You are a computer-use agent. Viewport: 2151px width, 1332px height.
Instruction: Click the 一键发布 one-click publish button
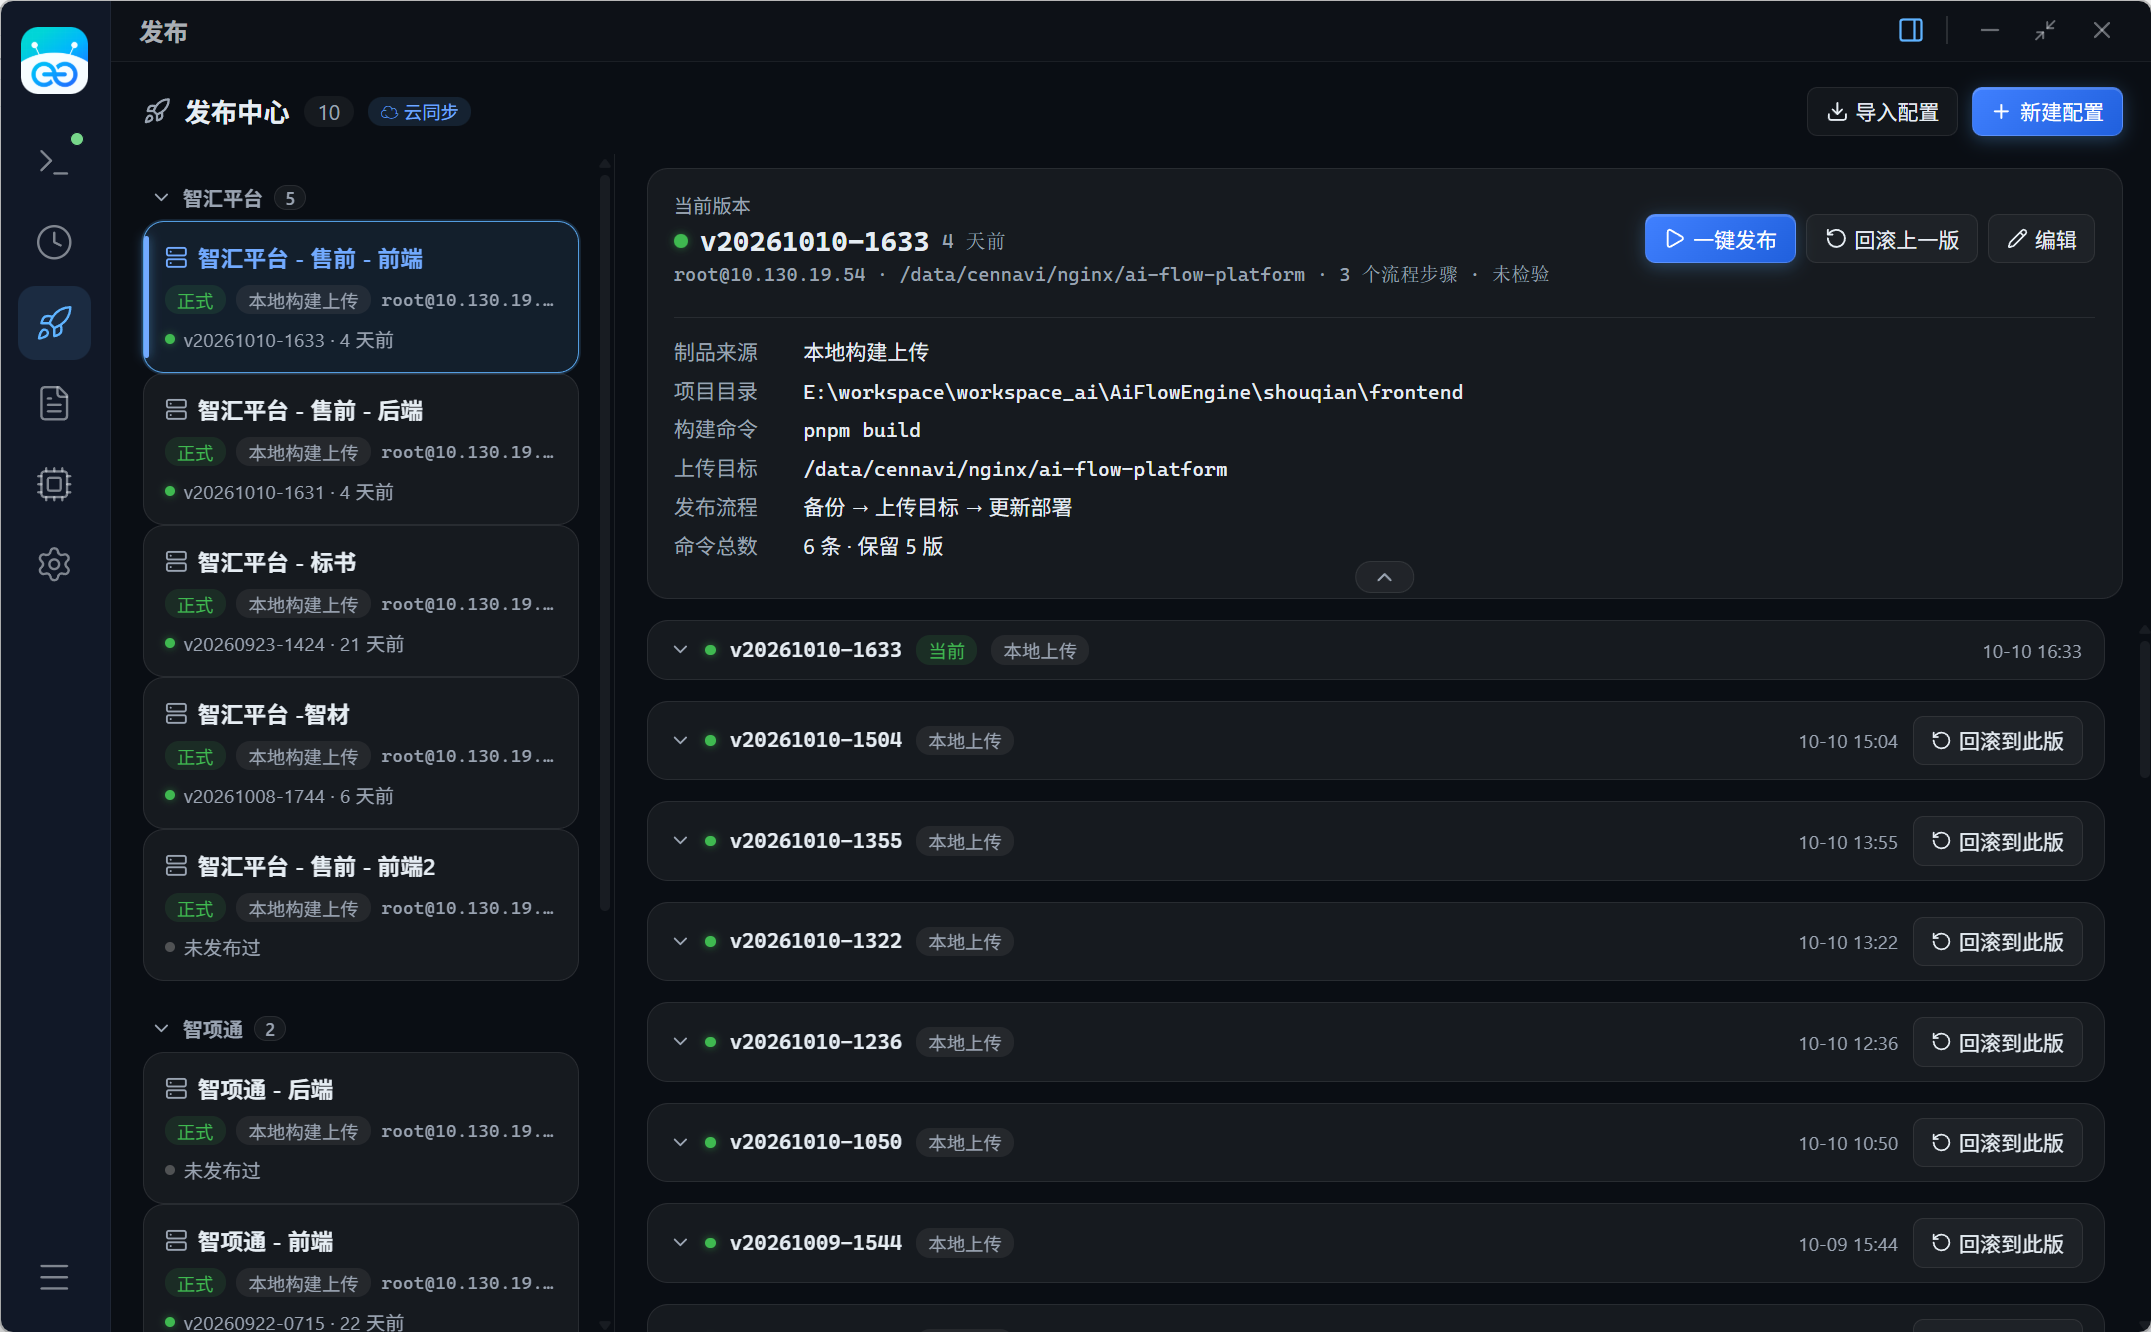coord(1719,239)
